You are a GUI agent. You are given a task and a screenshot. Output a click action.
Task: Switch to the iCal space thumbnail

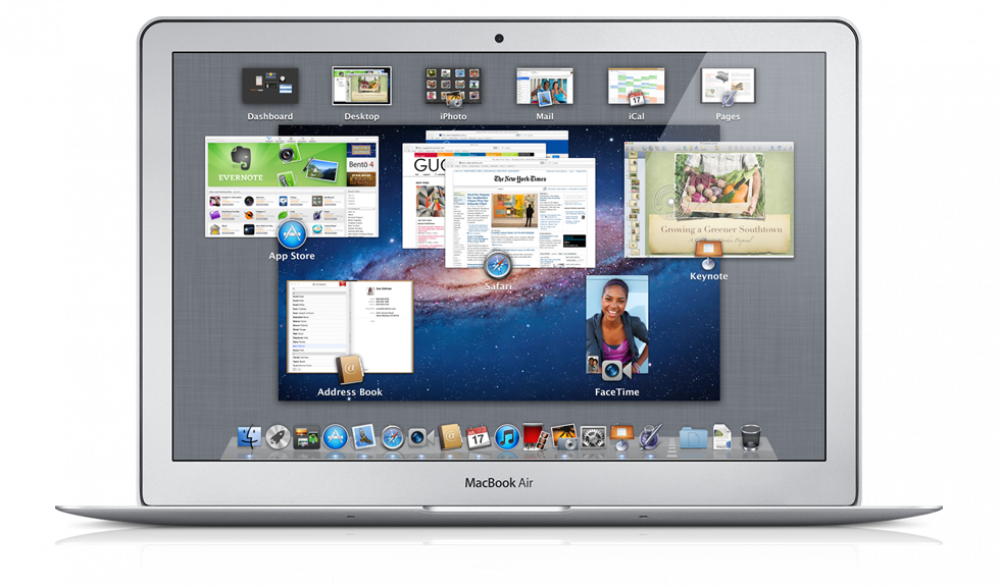(636, 86)
